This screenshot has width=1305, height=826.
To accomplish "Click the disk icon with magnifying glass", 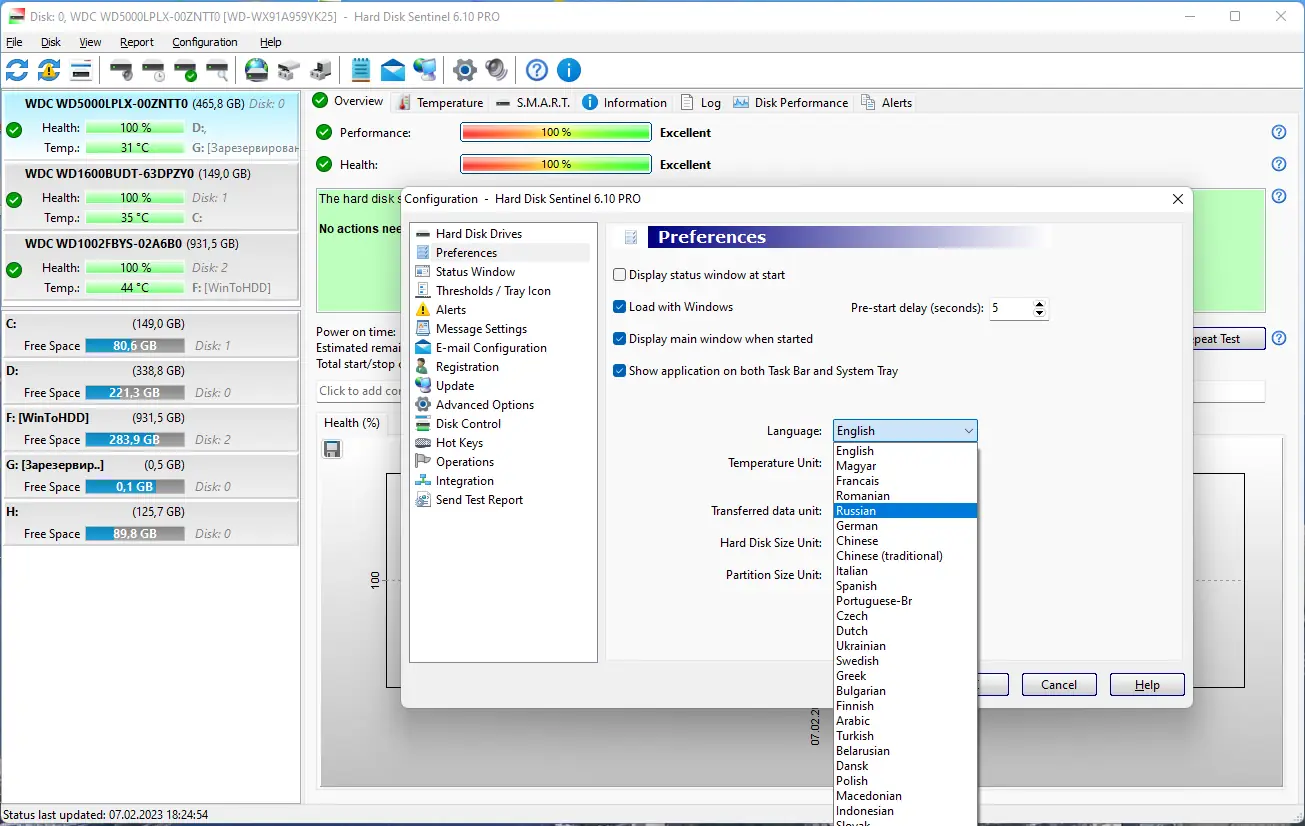I will (x=217, y=70).
